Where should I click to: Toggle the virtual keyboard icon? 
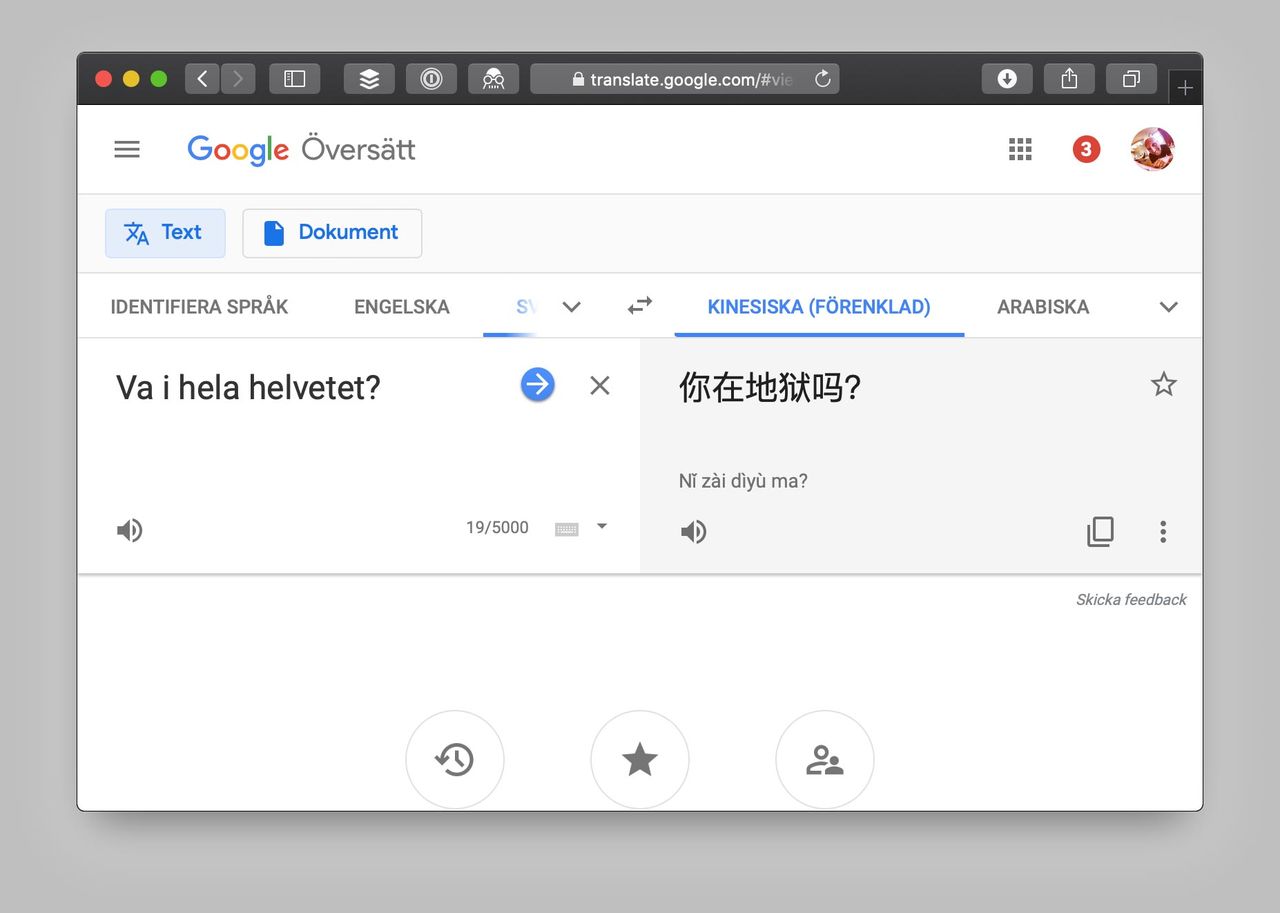click(567, 529)
